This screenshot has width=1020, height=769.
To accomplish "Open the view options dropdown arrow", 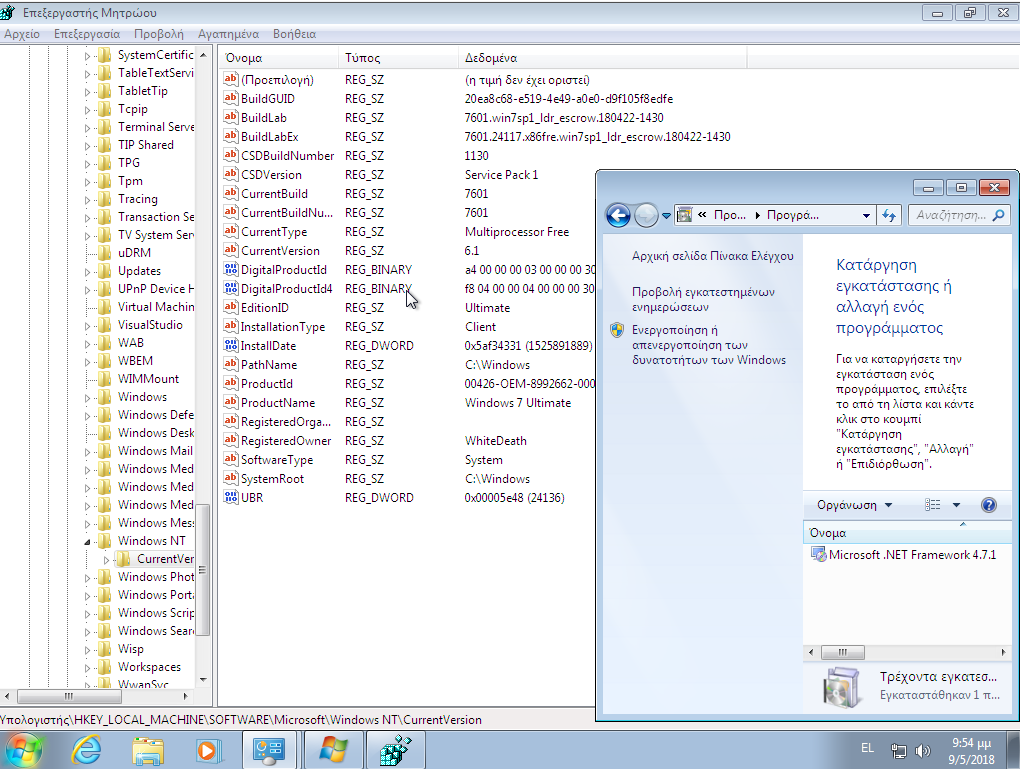I will coord(956,505).
